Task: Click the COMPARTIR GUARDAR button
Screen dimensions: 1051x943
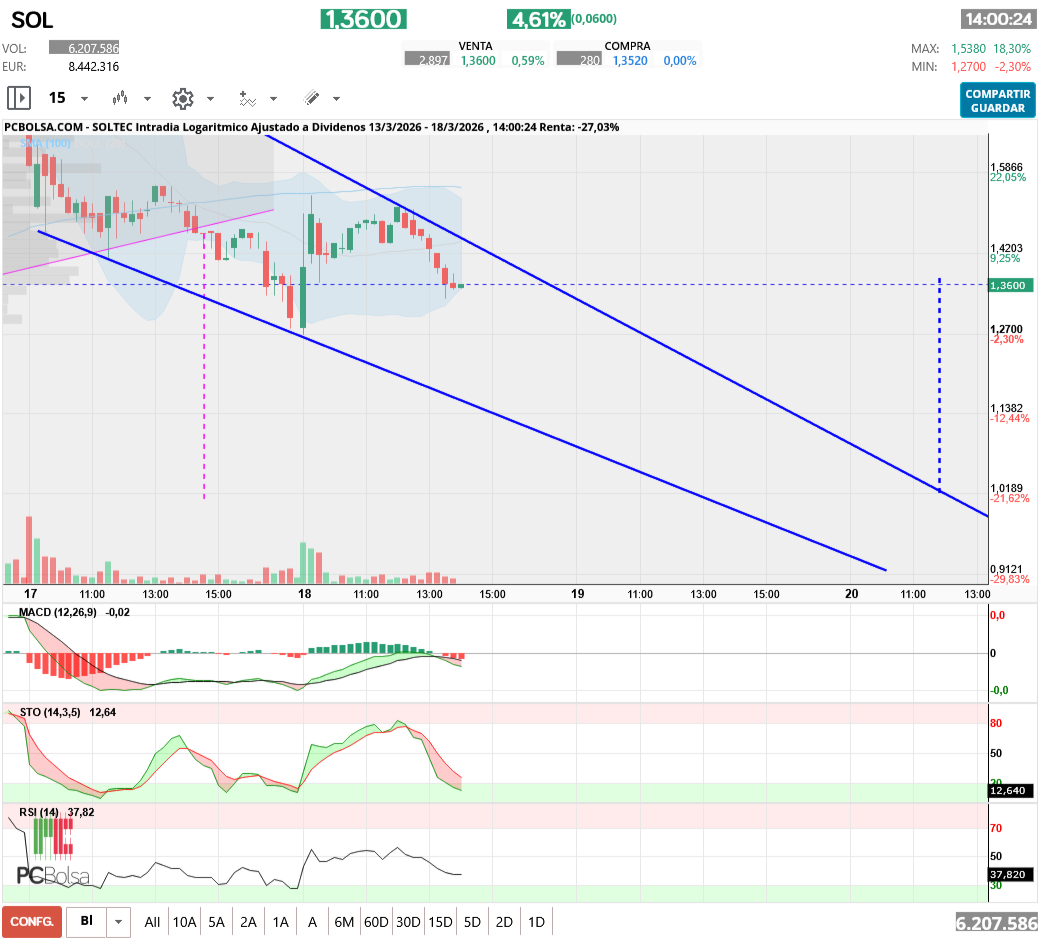Action: coord(997,99)
